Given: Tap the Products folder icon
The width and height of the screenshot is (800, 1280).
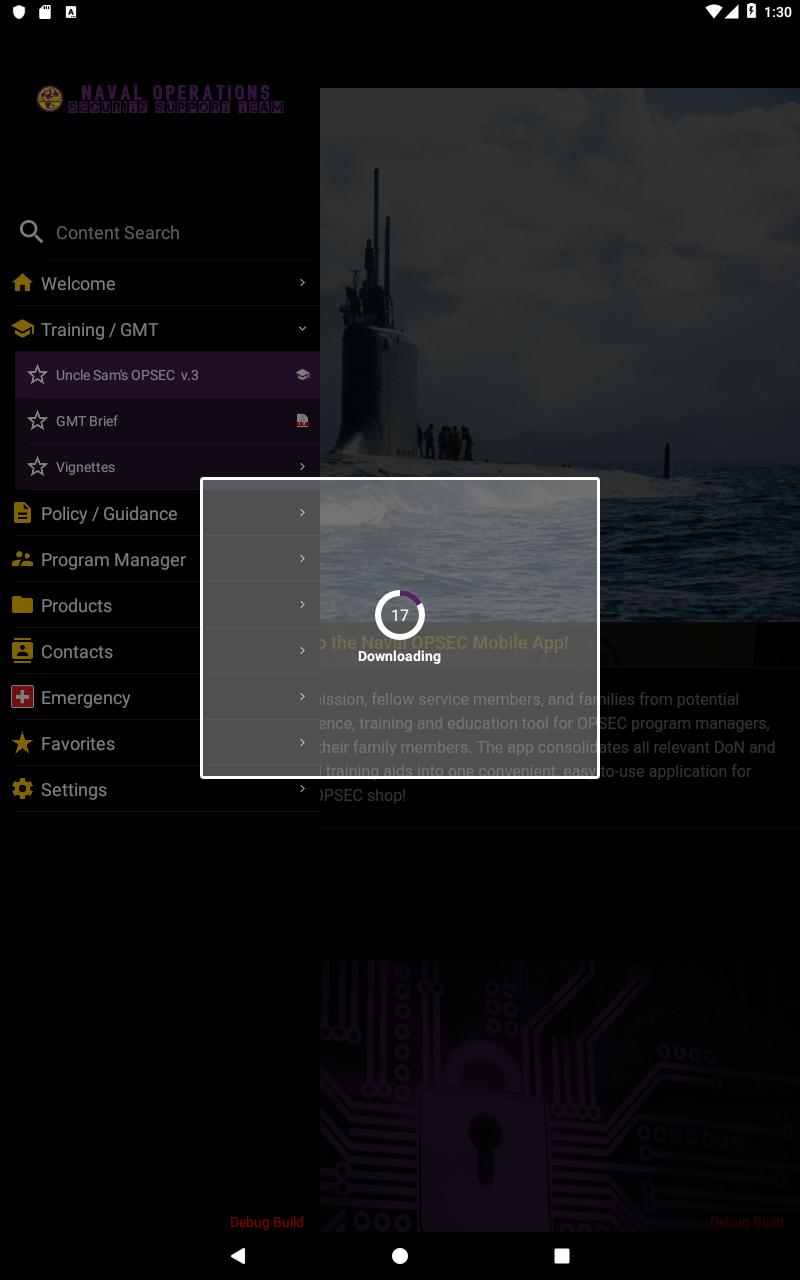Looking at the screenshot, I should click(22, 605).
